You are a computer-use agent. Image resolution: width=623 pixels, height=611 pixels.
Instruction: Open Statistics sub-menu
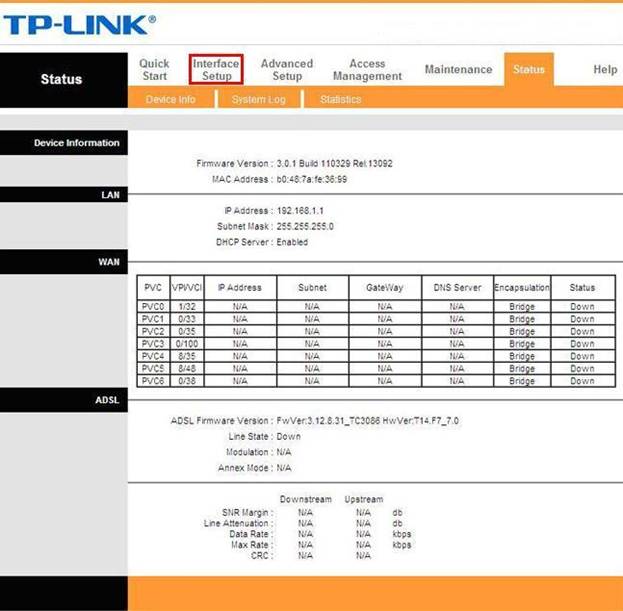coord(341,99)
